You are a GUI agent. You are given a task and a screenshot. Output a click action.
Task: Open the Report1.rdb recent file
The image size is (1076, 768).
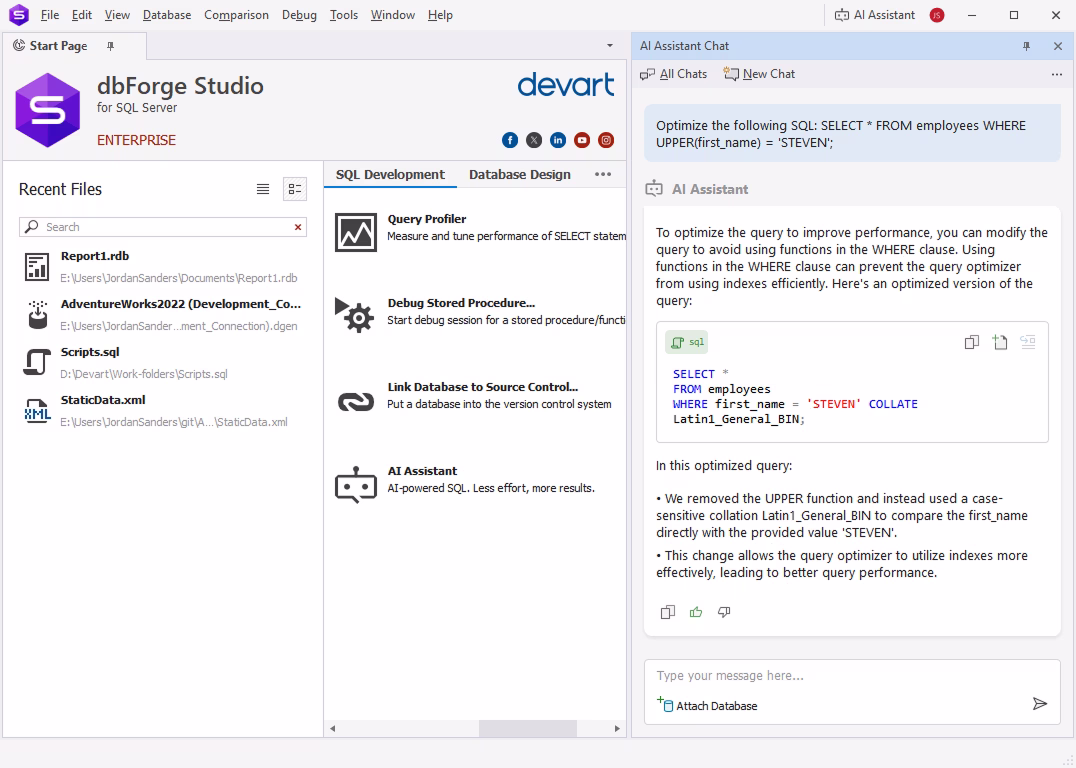(163, 266)
